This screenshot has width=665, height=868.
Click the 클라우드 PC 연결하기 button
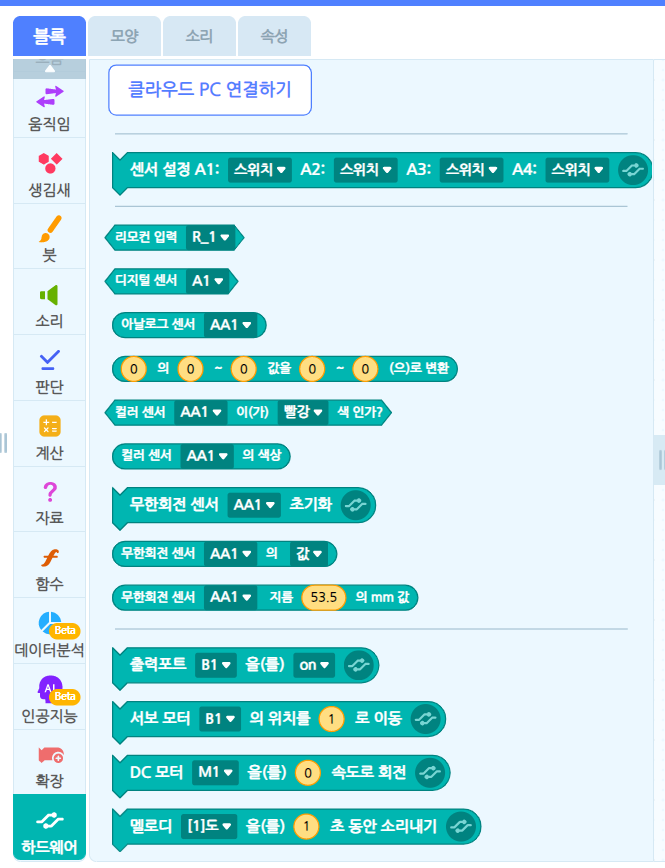210,90
